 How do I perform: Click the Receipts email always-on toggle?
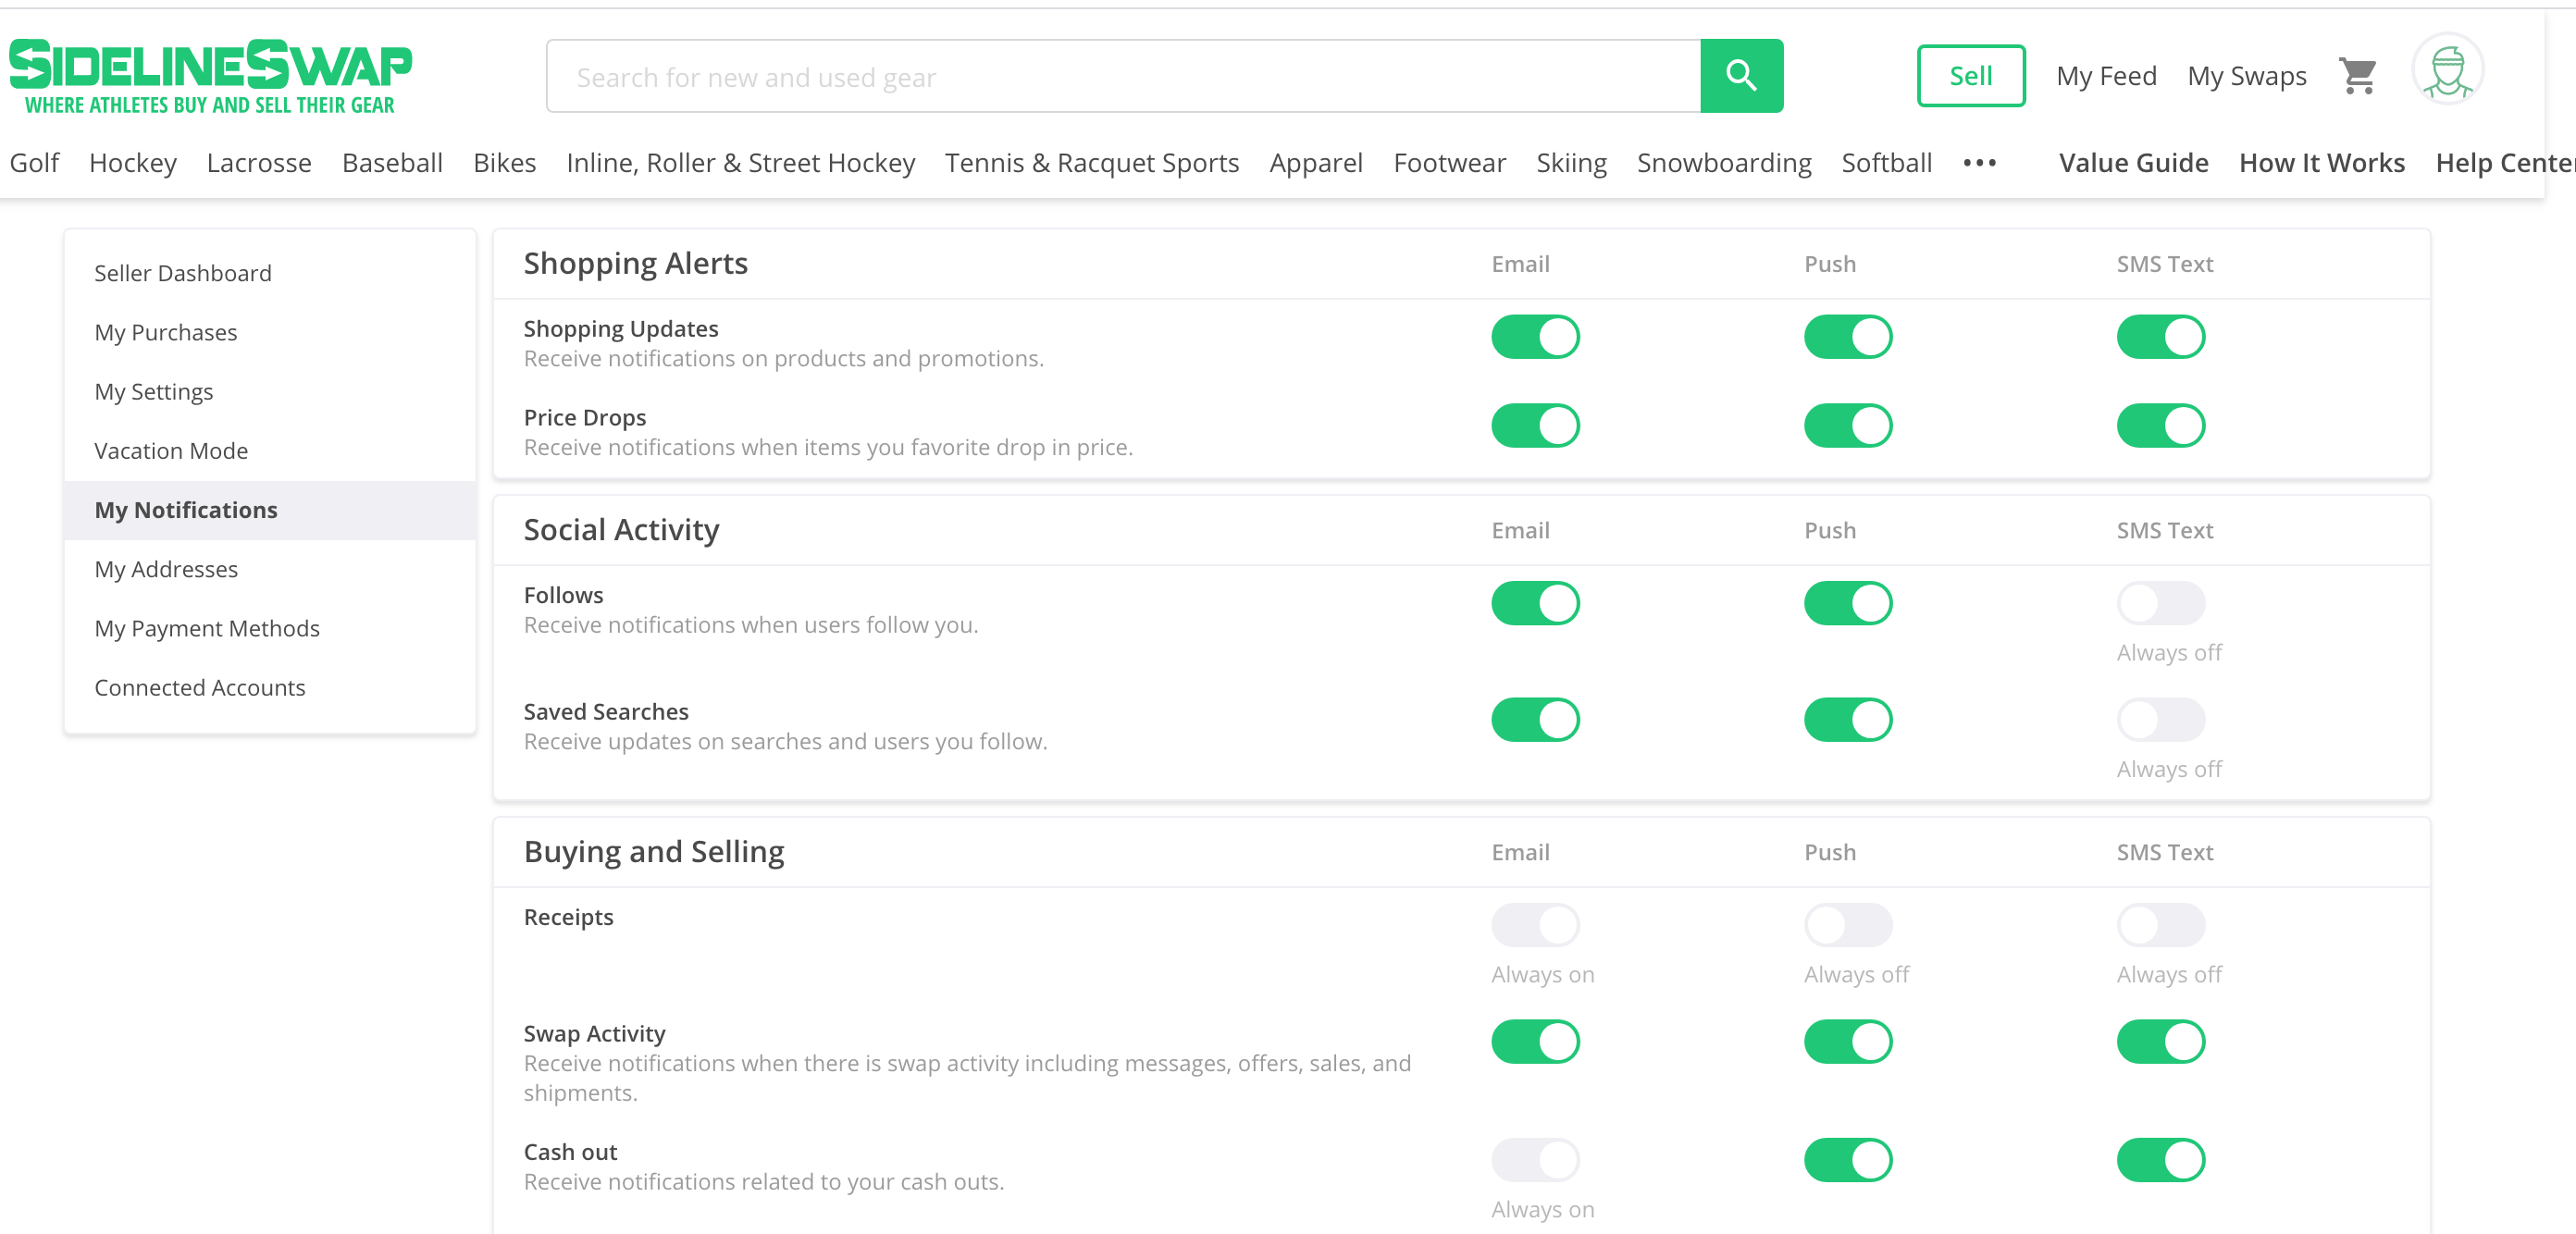(1535, 925)
